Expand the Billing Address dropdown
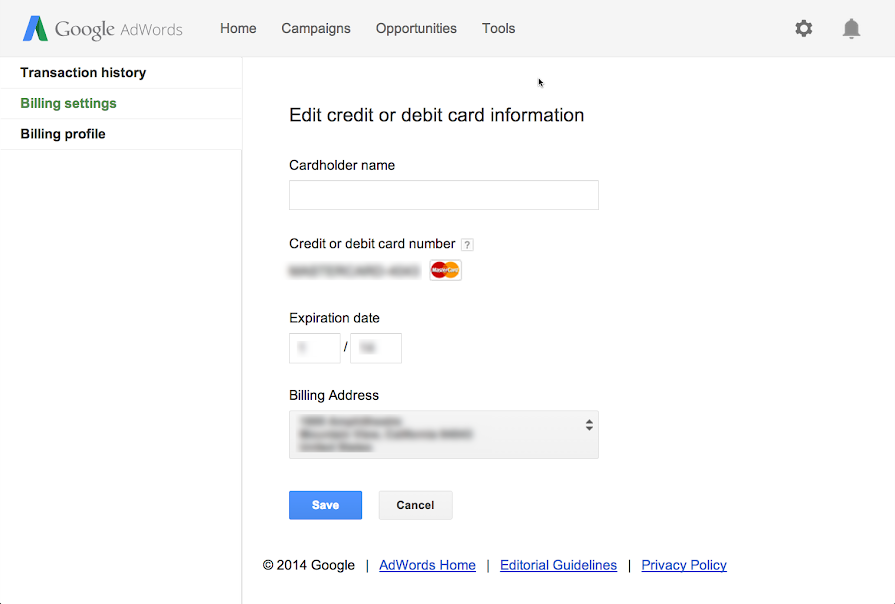This screenshot has width=895, height=604. click(443, 434)
